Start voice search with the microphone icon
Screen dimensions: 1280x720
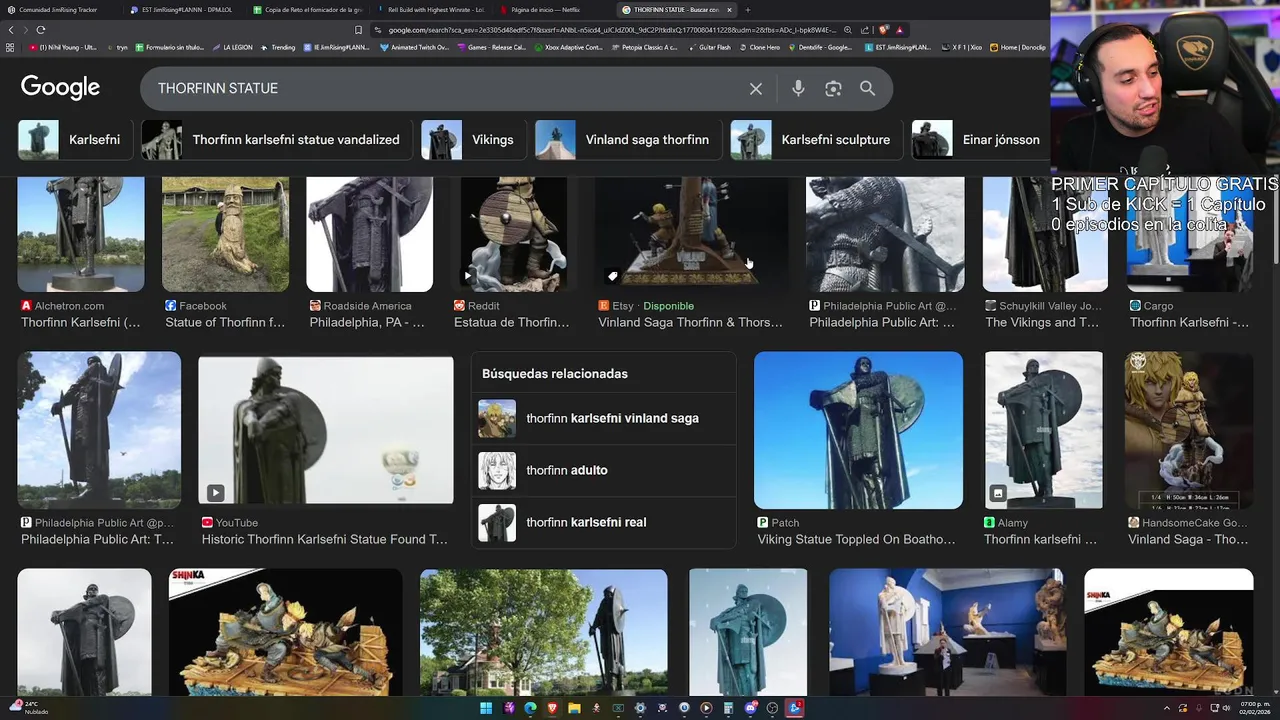coord(798,89)
